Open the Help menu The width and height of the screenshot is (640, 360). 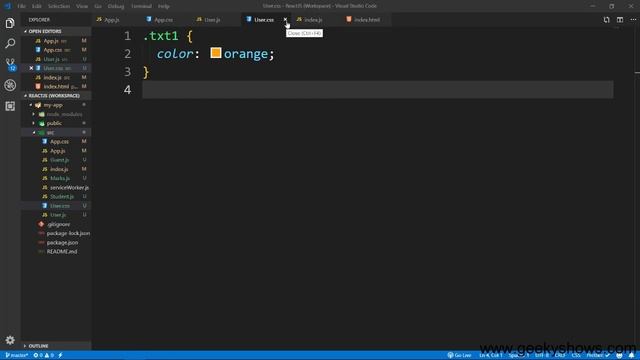(x=164, y=6)
